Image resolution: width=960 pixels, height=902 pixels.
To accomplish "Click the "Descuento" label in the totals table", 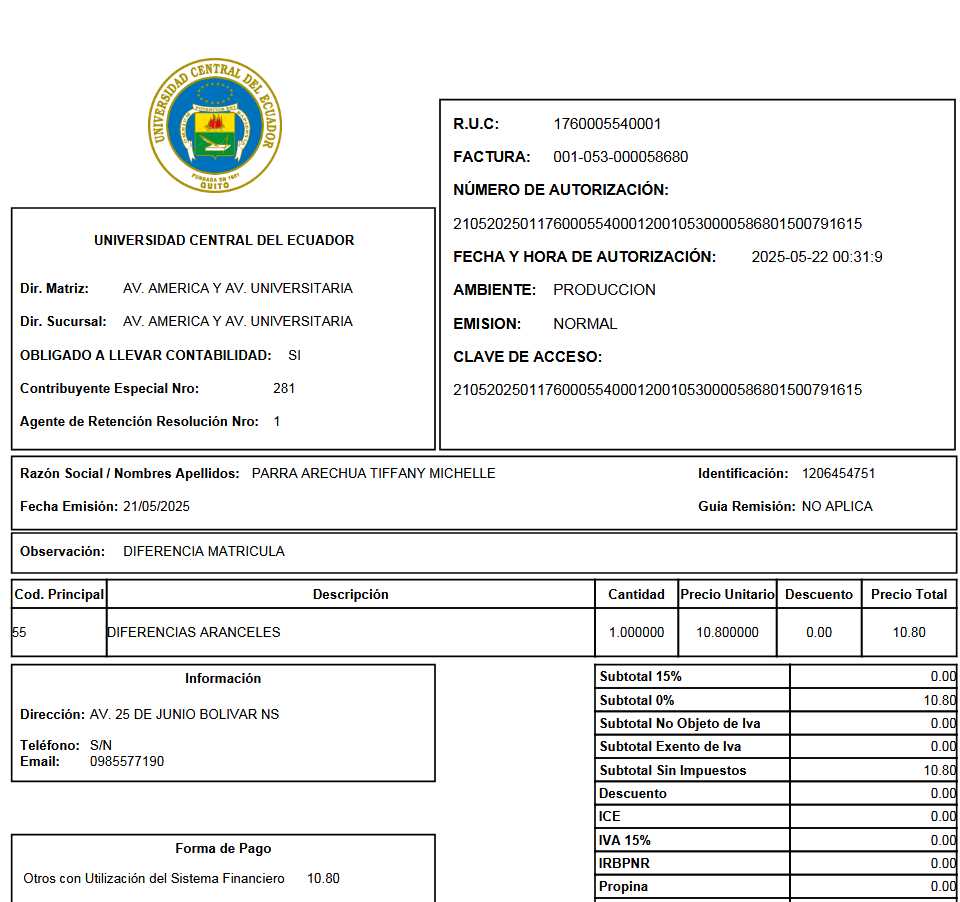I will pos(632,794).
